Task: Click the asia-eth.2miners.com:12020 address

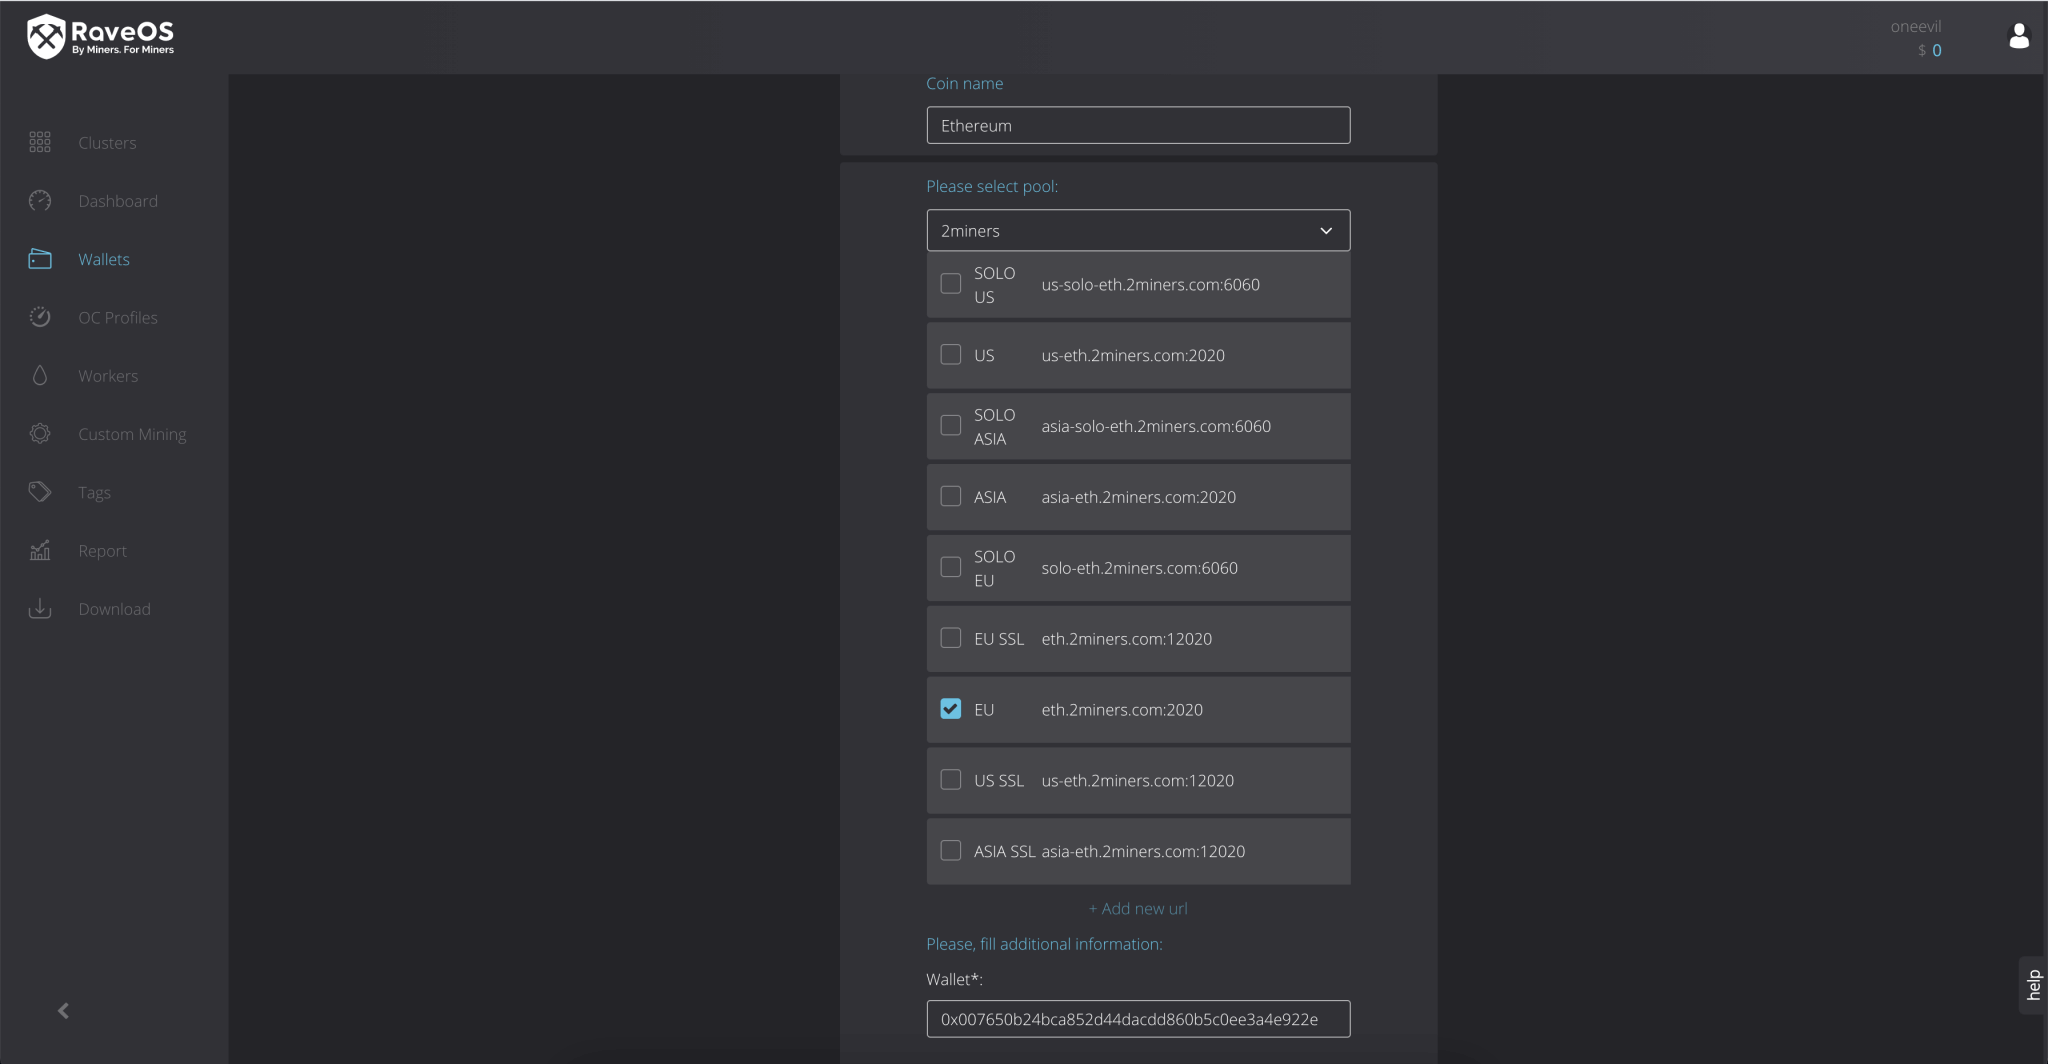Action: tap(1143, 852)
